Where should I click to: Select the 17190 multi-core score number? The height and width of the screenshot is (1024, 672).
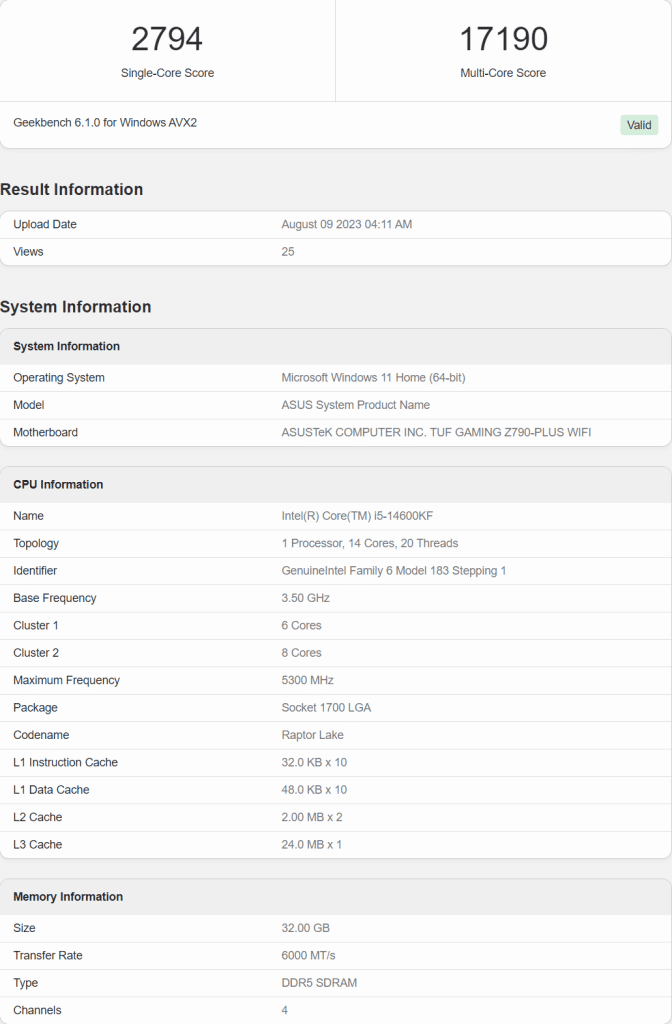click(504, 39)
